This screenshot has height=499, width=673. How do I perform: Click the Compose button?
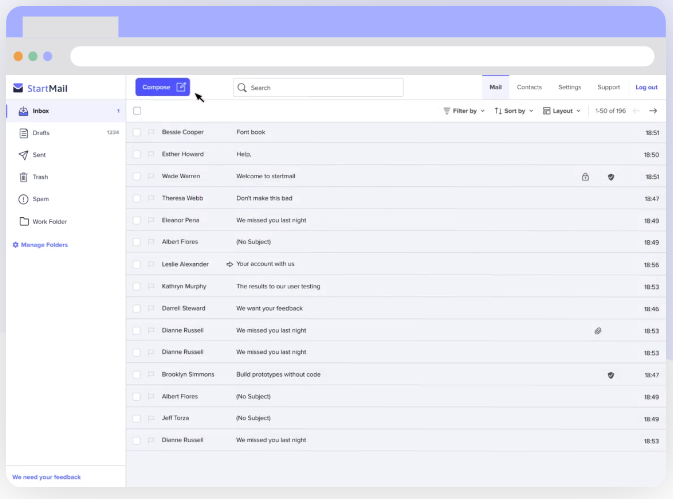tap(163, 87)
